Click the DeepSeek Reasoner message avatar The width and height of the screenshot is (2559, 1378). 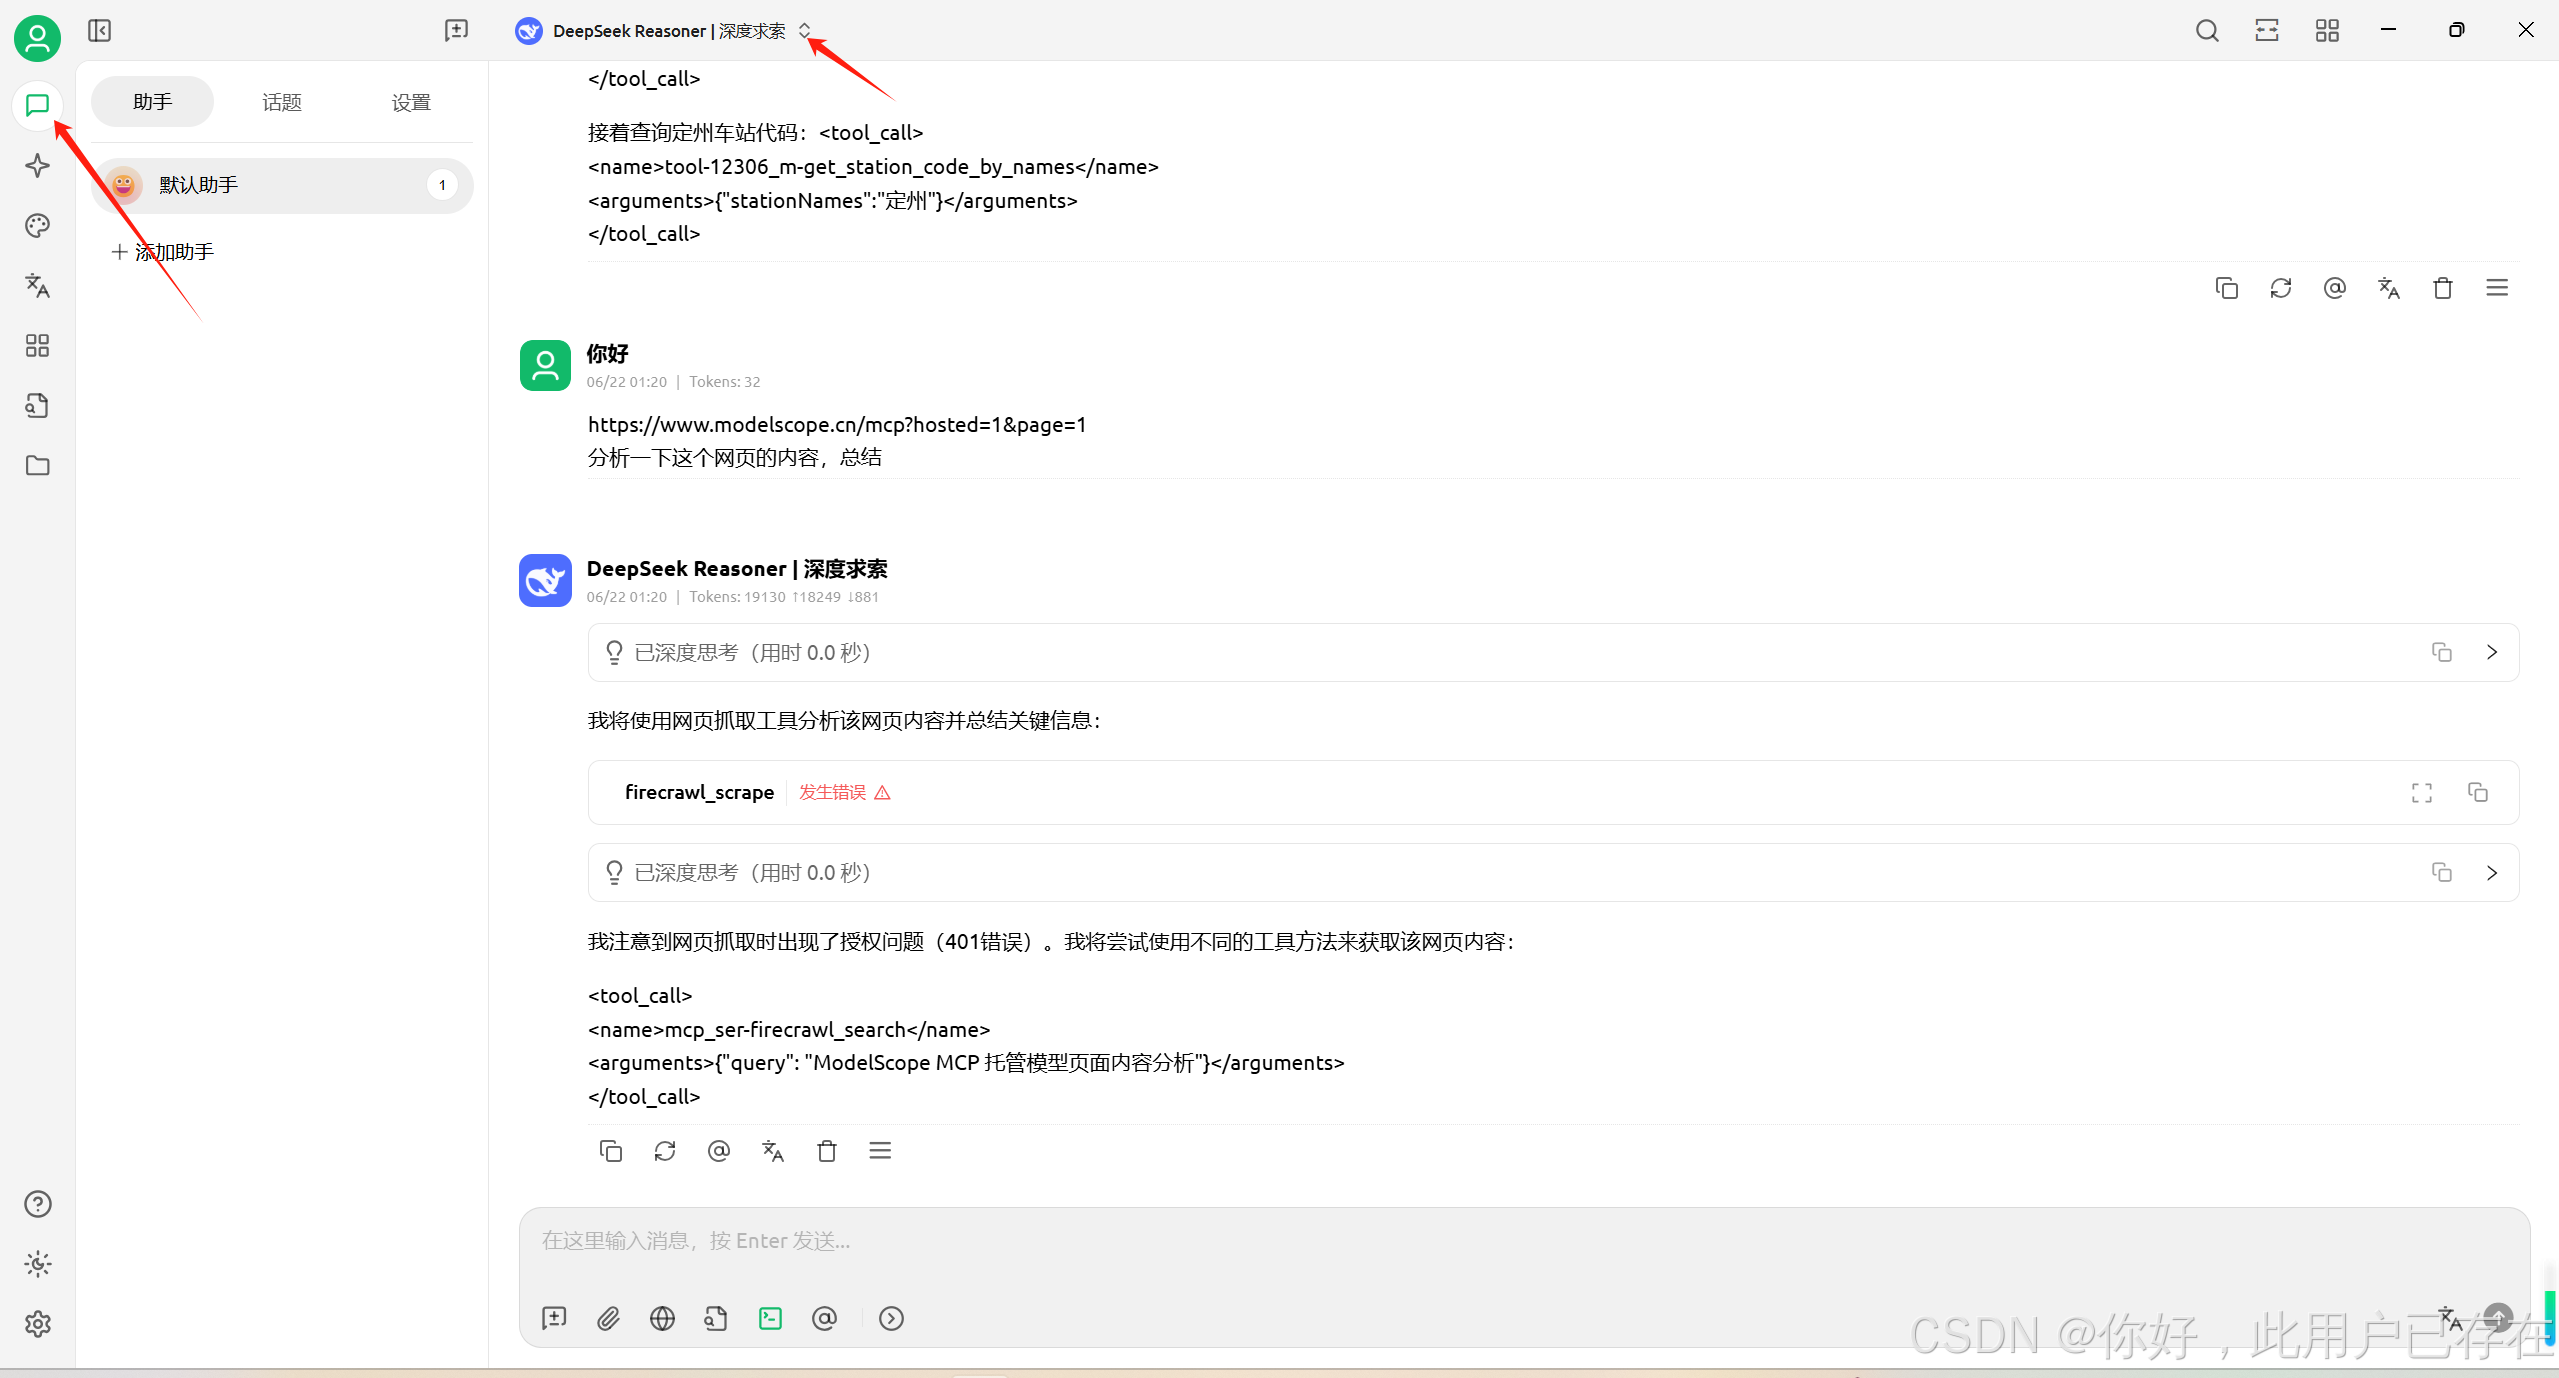[x=545, y=580]
